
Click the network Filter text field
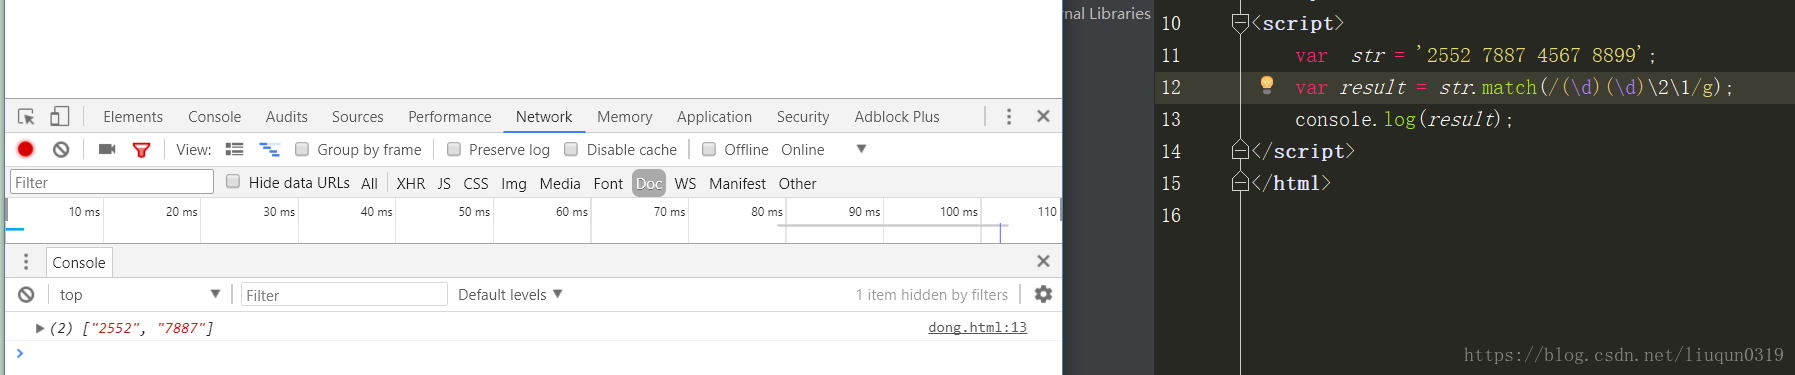click(x=112, y=182)
